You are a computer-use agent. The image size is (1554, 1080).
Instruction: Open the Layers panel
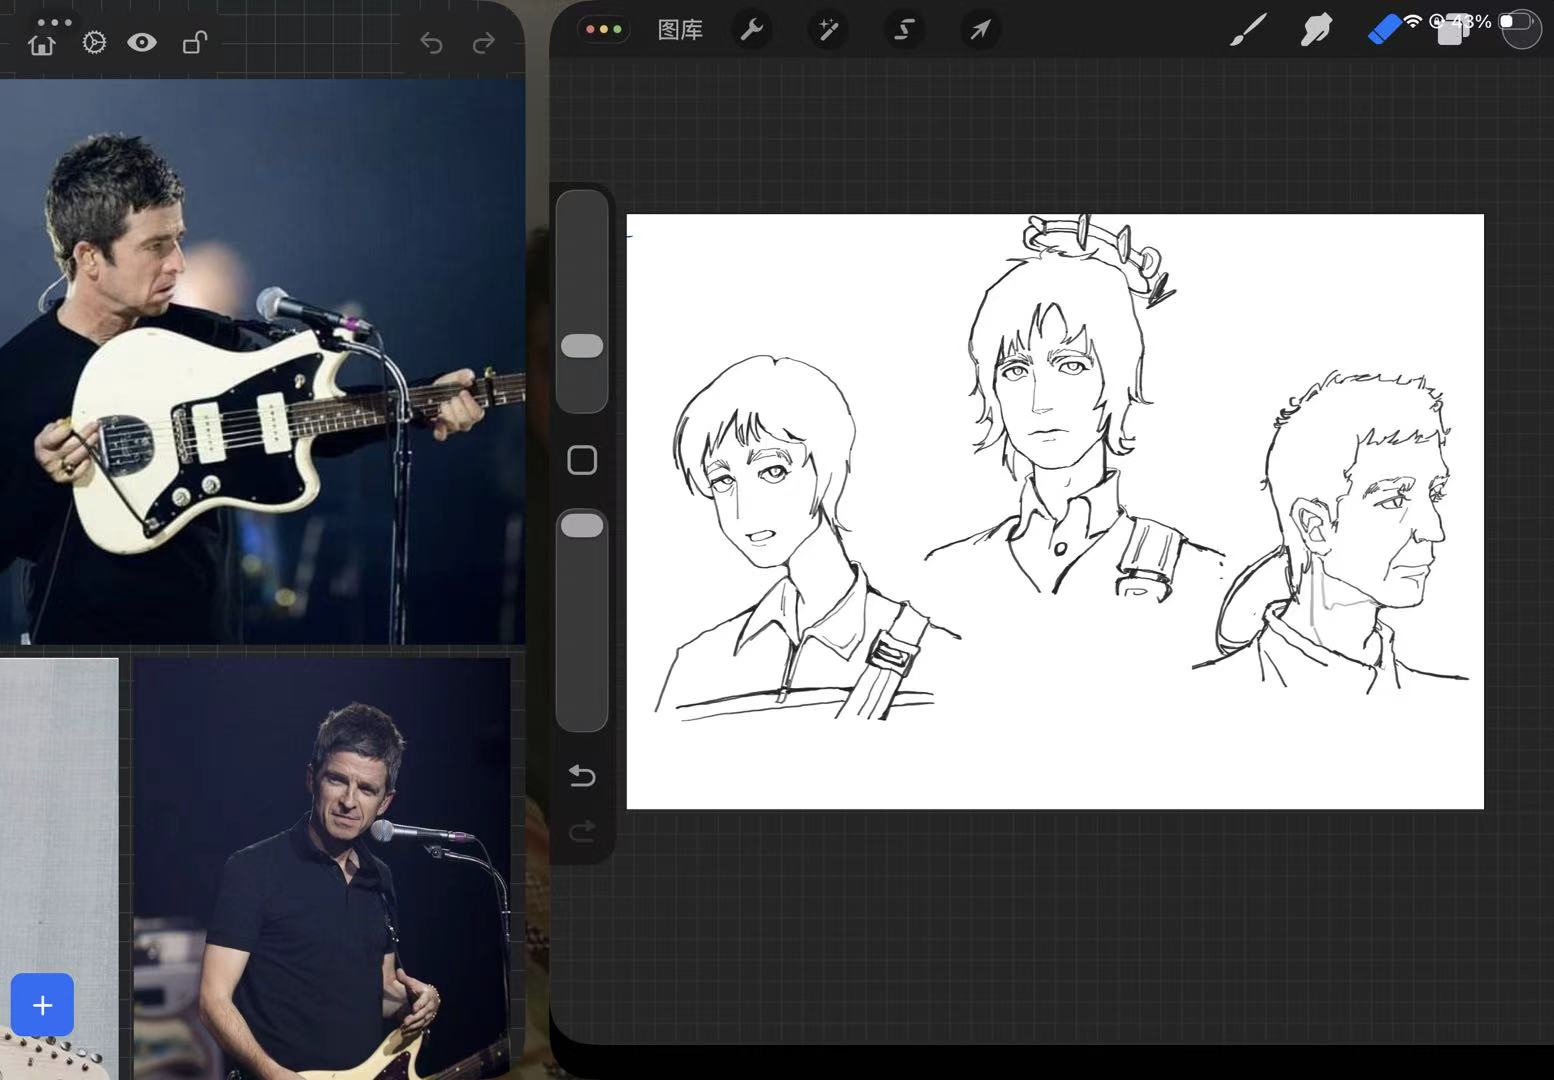(1451, 31)
